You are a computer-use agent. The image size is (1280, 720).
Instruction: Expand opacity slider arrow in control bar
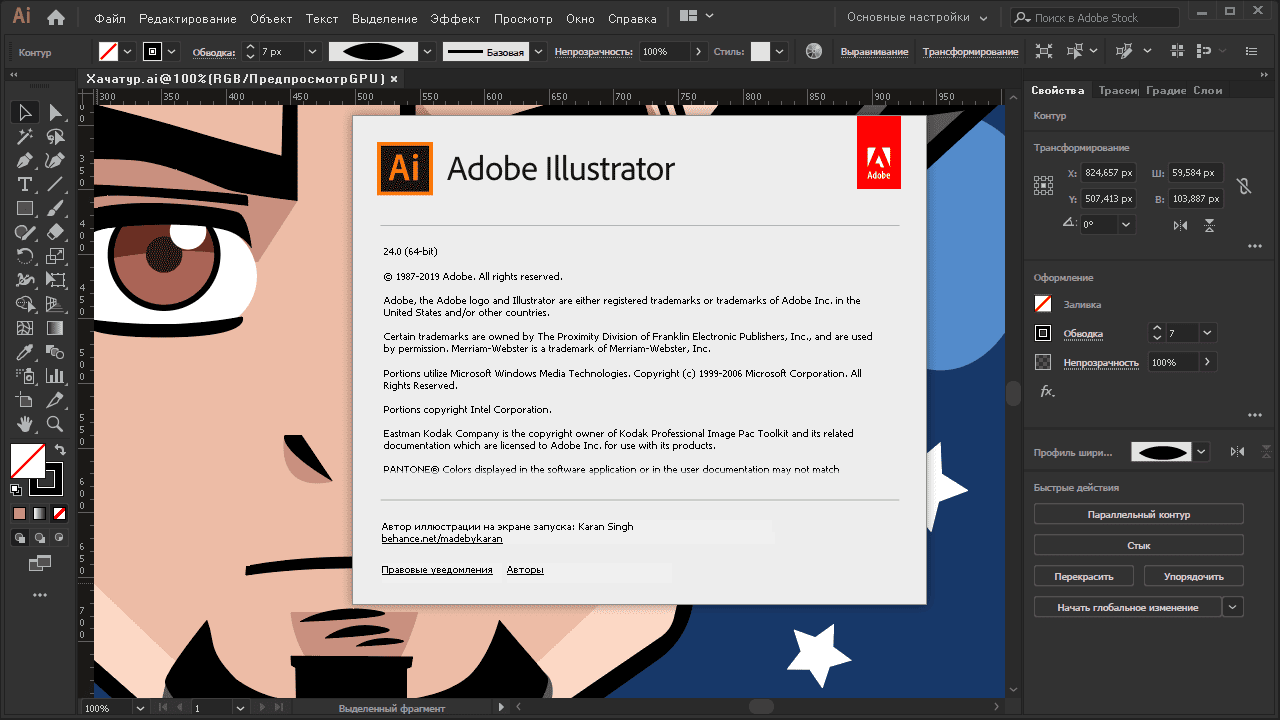coord(697,51)
